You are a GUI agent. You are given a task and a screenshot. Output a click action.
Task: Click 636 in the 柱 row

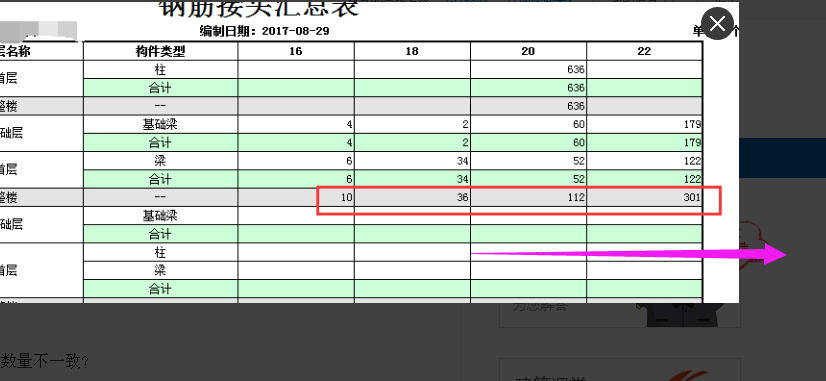pos(576,70)
